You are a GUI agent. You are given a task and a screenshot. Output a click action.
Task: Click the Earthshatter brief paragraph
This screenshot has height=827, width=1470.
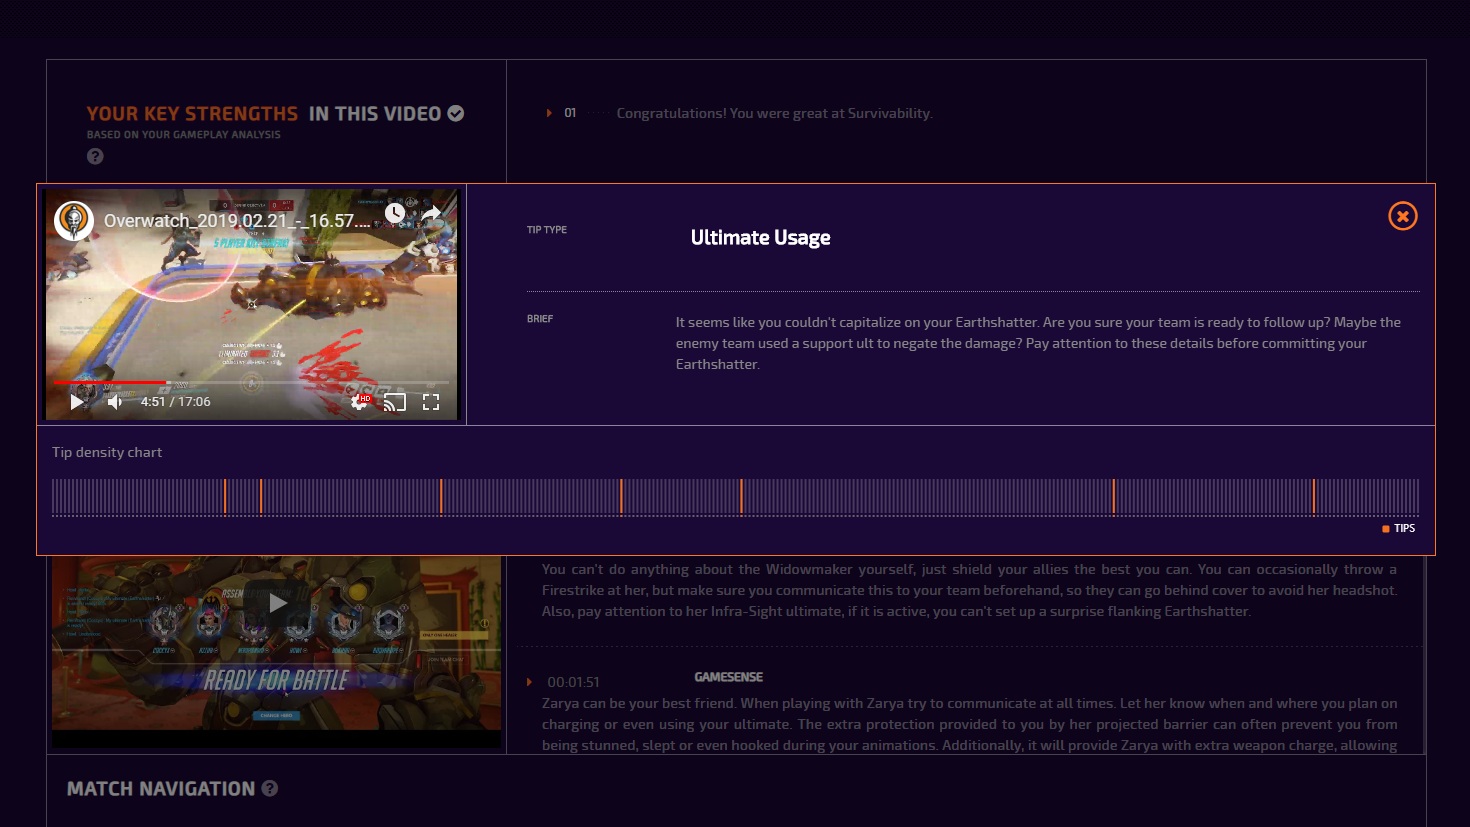point(1038,343)
